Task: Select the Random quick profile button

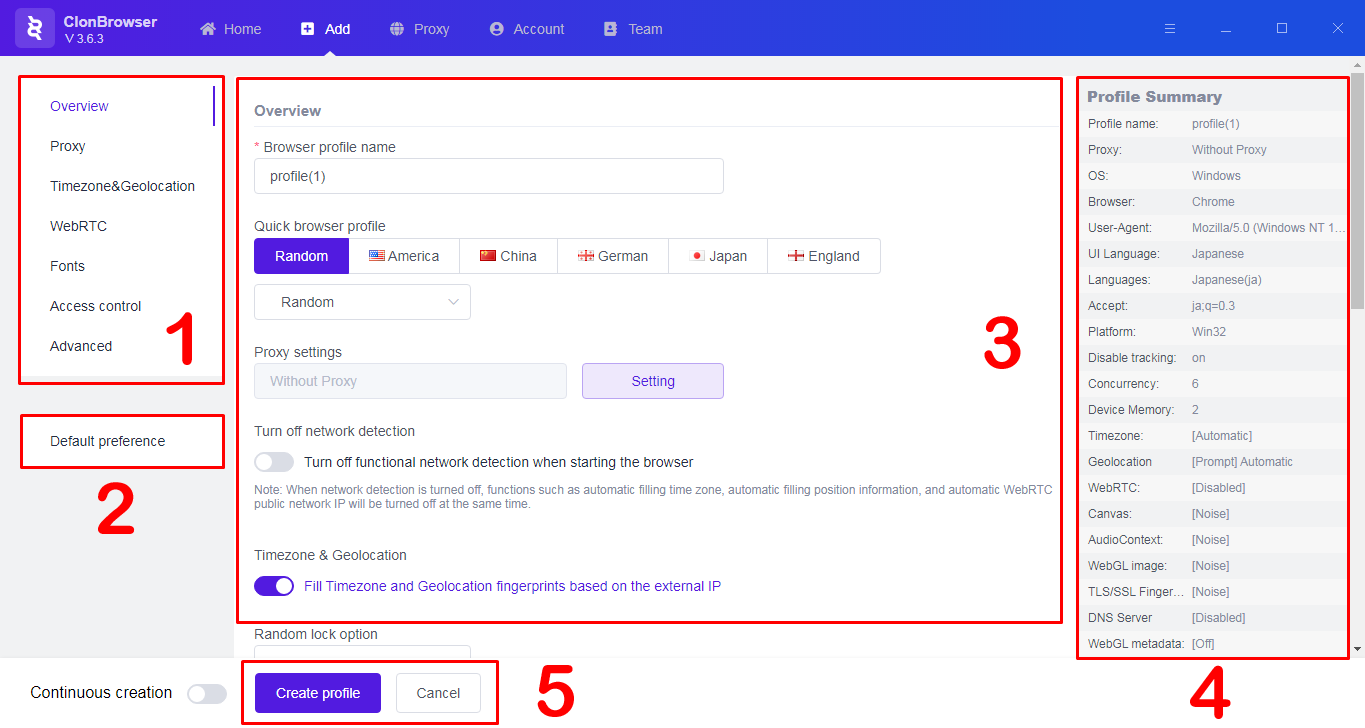Action: click(301, 256)
